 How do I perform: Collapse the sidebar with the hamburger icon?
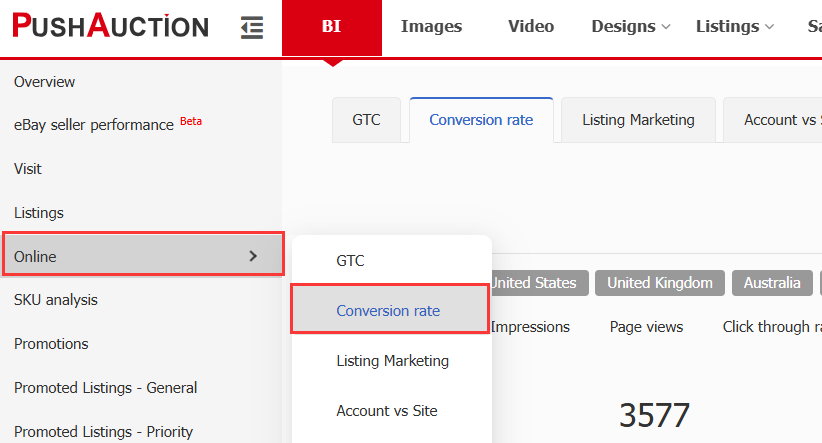click(252, 27)
